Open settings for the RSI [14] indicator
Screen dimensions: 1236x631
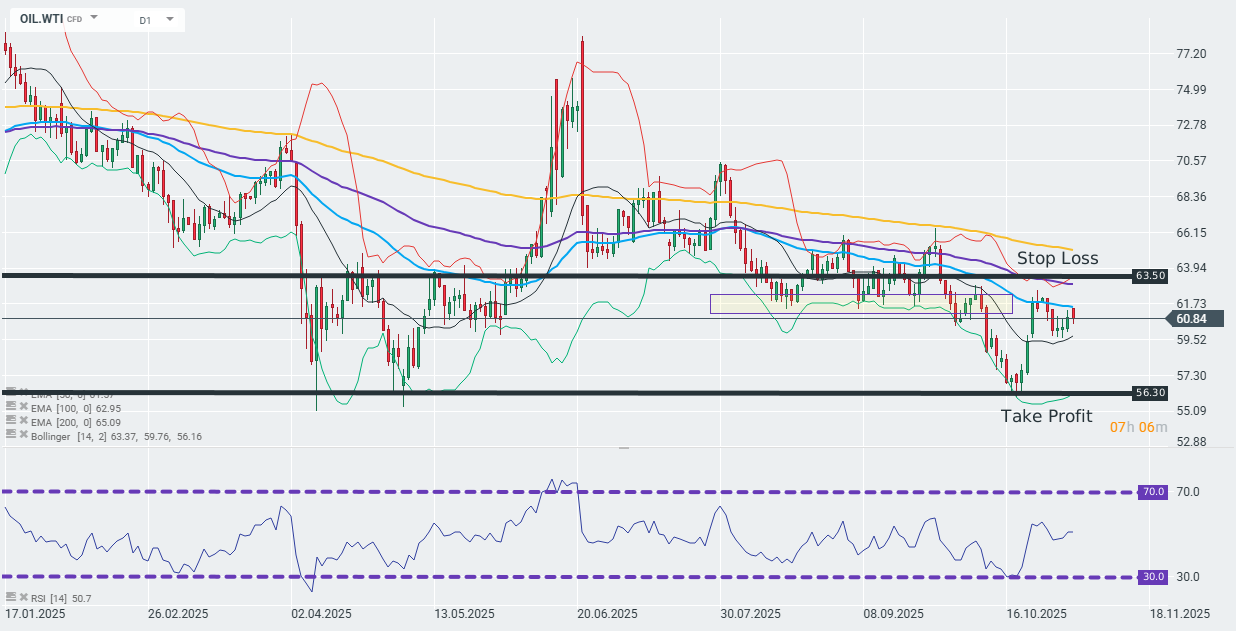(11, 597)
